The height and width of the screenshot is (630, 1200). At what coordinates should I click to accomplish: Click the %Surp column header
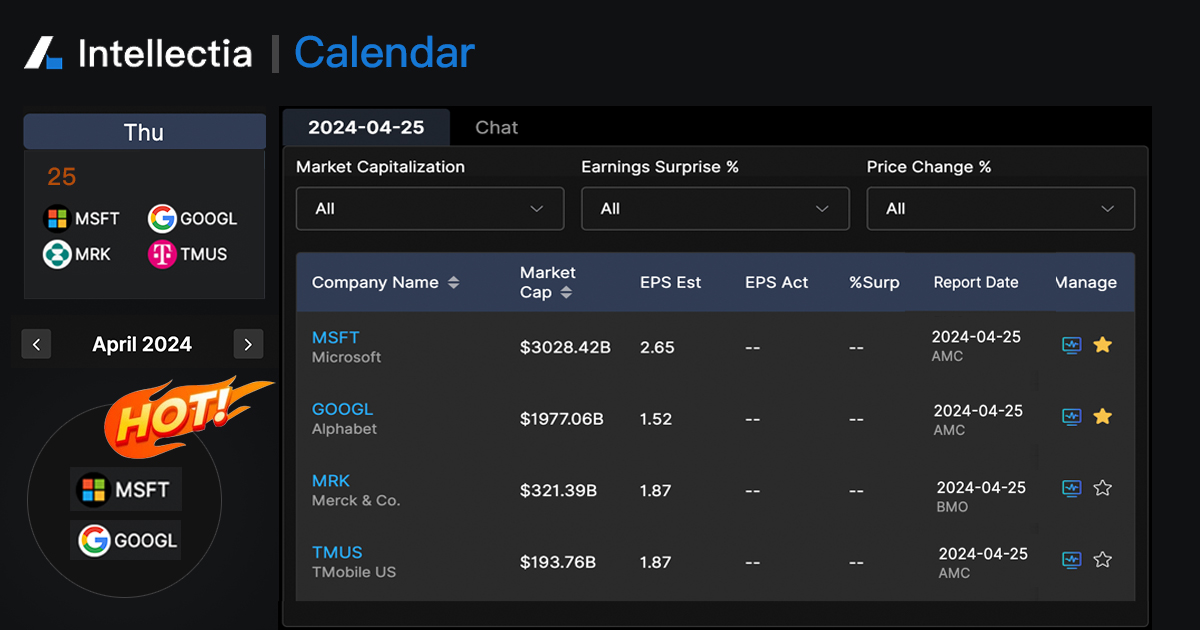click(874, 283)
